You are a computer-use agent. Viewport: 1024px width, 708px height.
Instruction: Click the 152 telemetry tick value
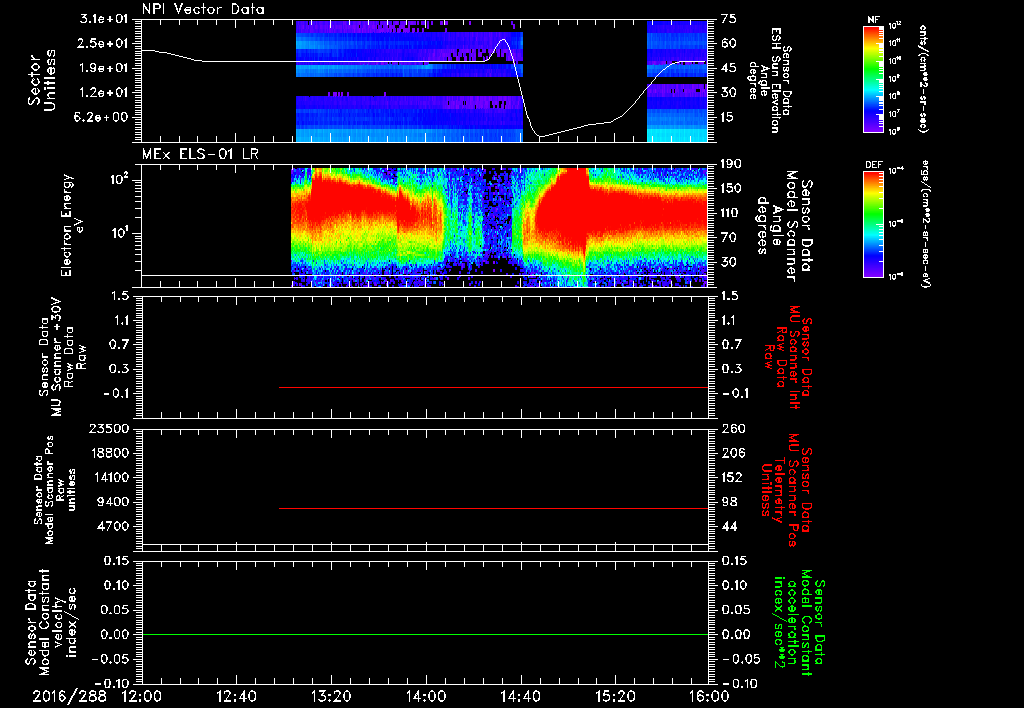(x=732, y=477)
